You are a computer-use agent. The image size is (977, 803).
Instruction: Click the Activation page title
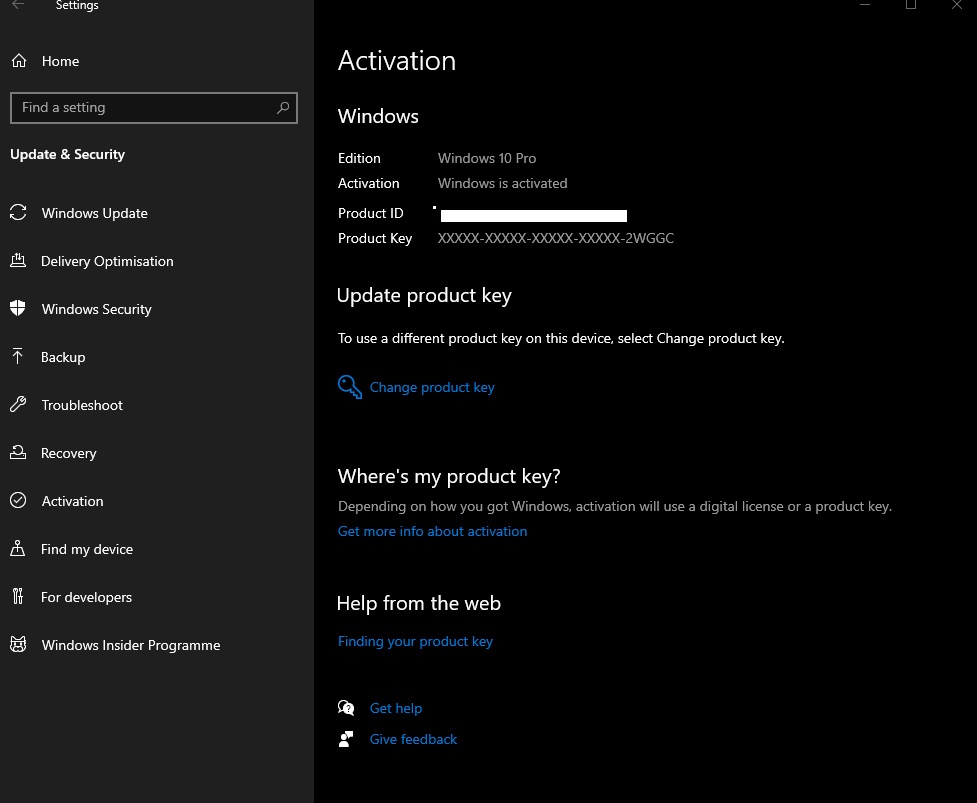397,60
